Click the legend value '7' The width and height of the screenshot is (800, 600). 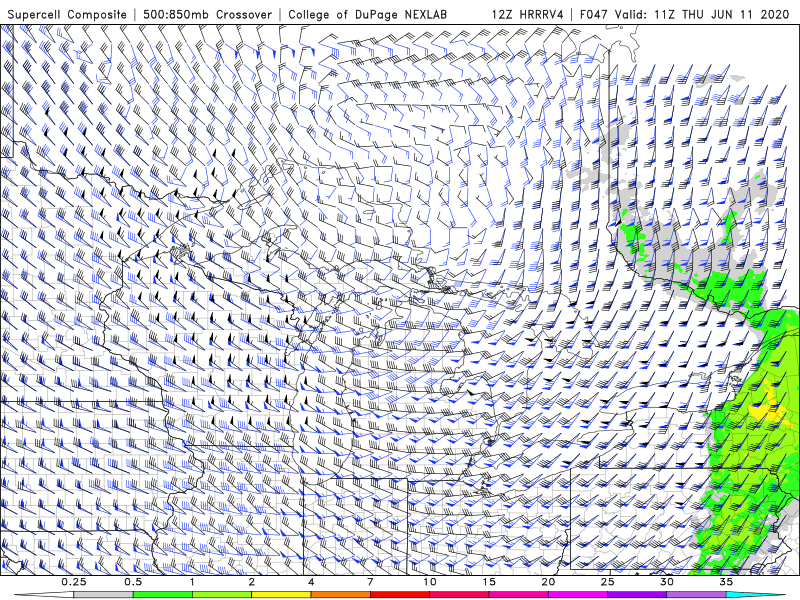[370, 582]
